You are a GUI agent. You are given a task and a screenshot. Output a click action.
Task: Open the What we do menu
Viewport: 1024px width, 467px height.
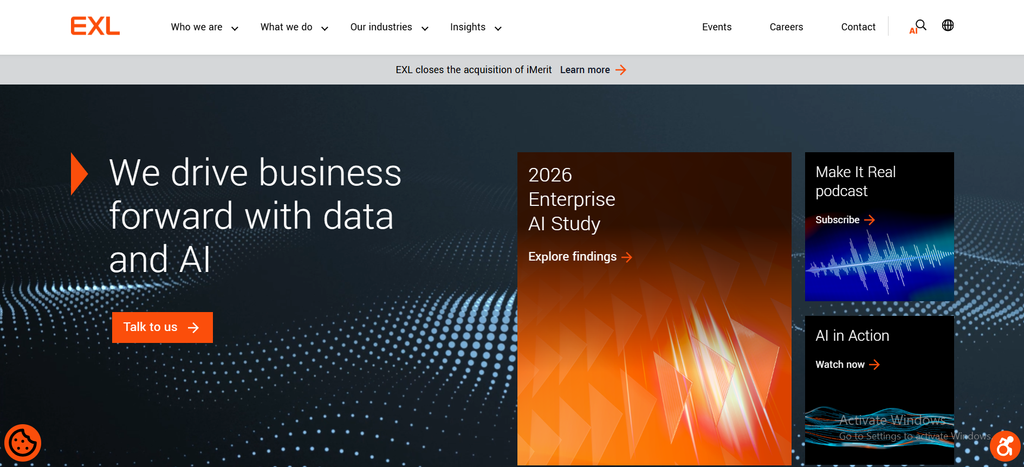coord(286,27)
